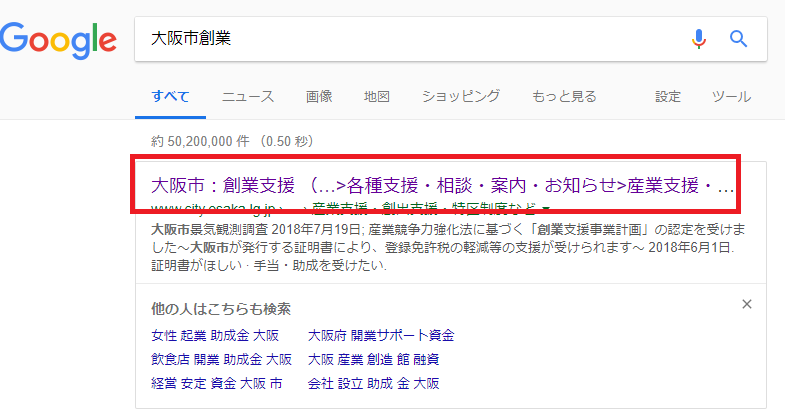Expand the dropdown arrow beside the result URL

point(545,209)
